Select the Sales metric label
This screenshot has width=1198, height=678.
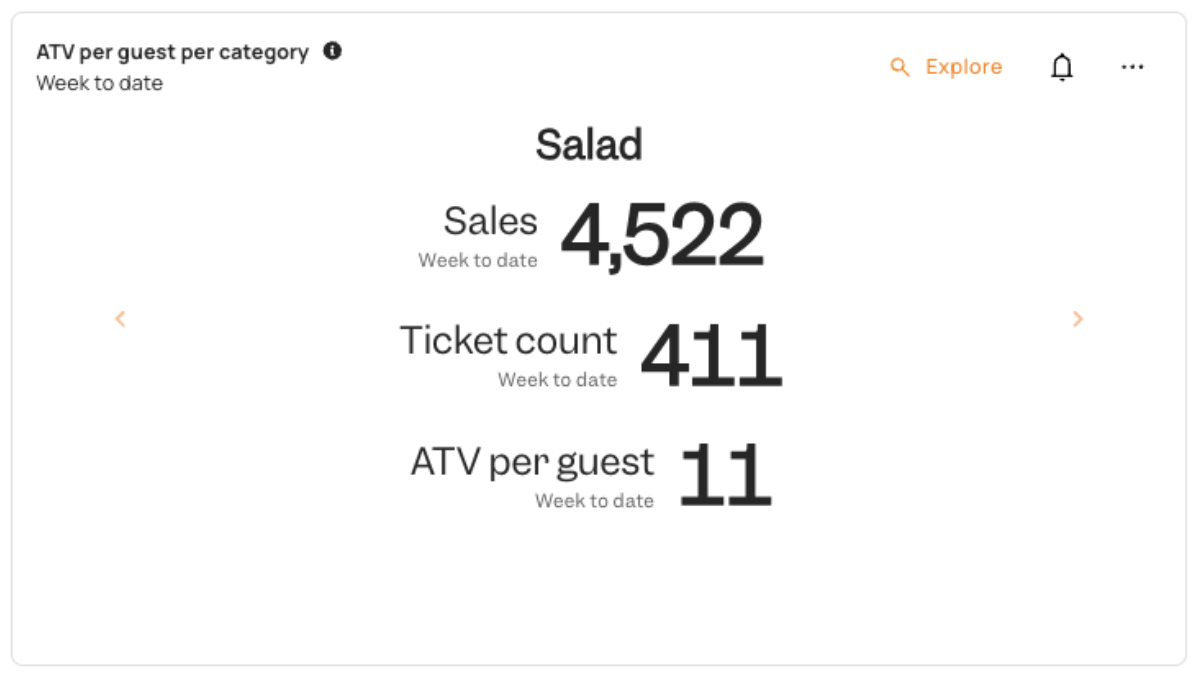coord(491,222)
